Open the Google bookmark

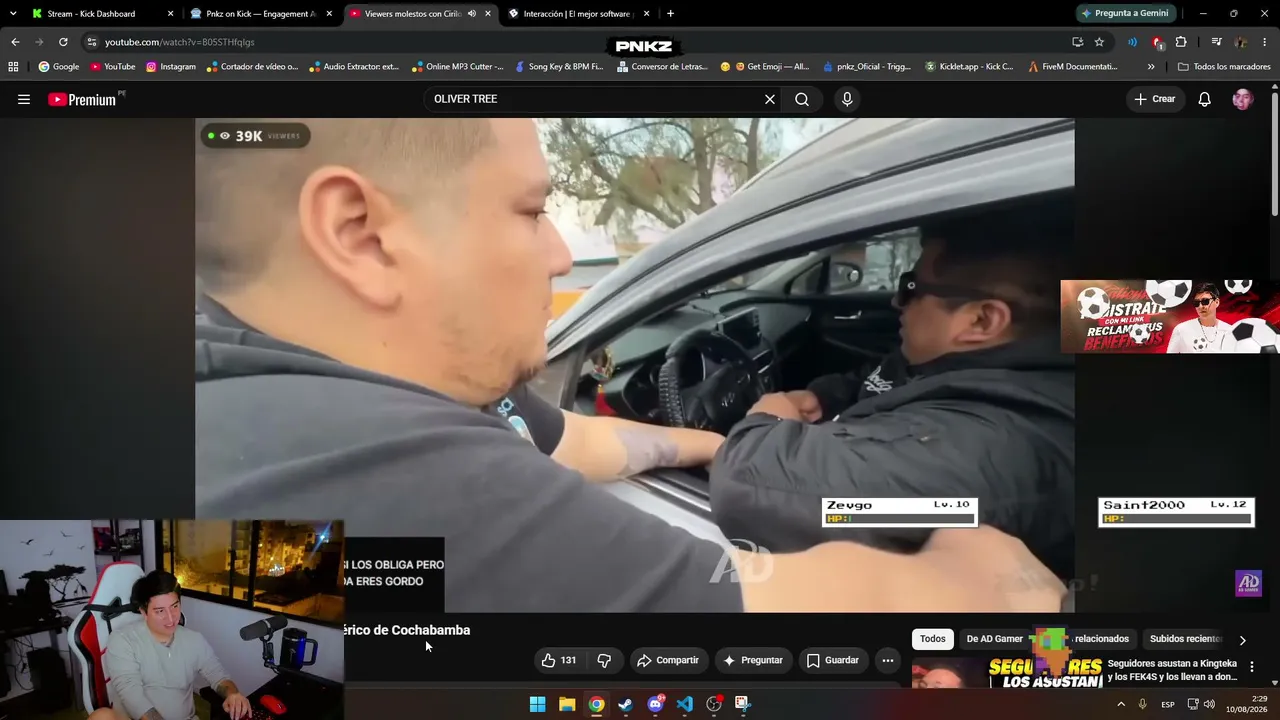tap(58, 67)
